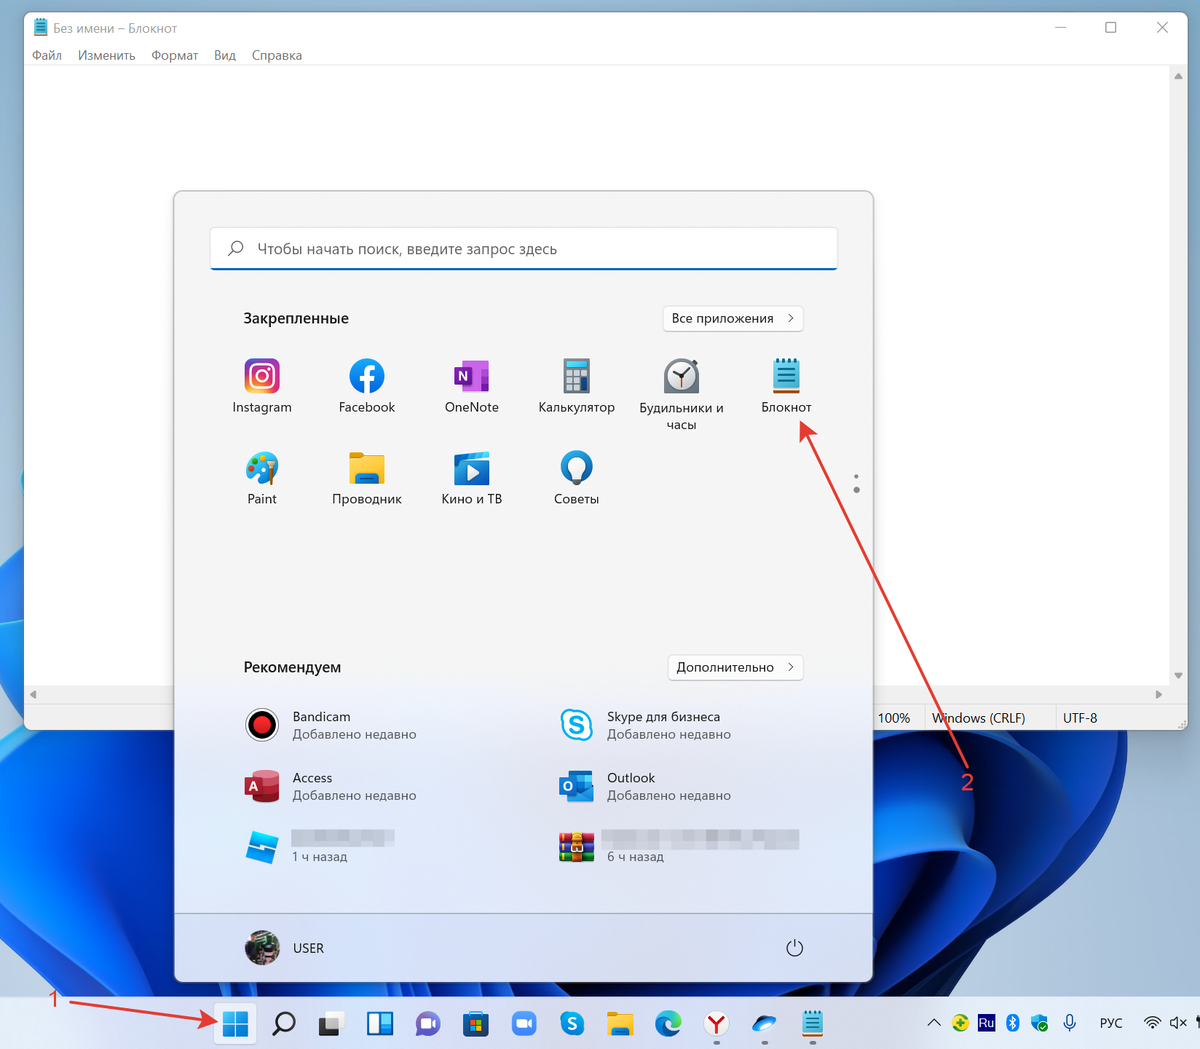Open the blue disc app on the taskbar
Image resolution: width=1200 pixels, height=1049 pixels.
pyautogui.click(x=764, y=1023)
